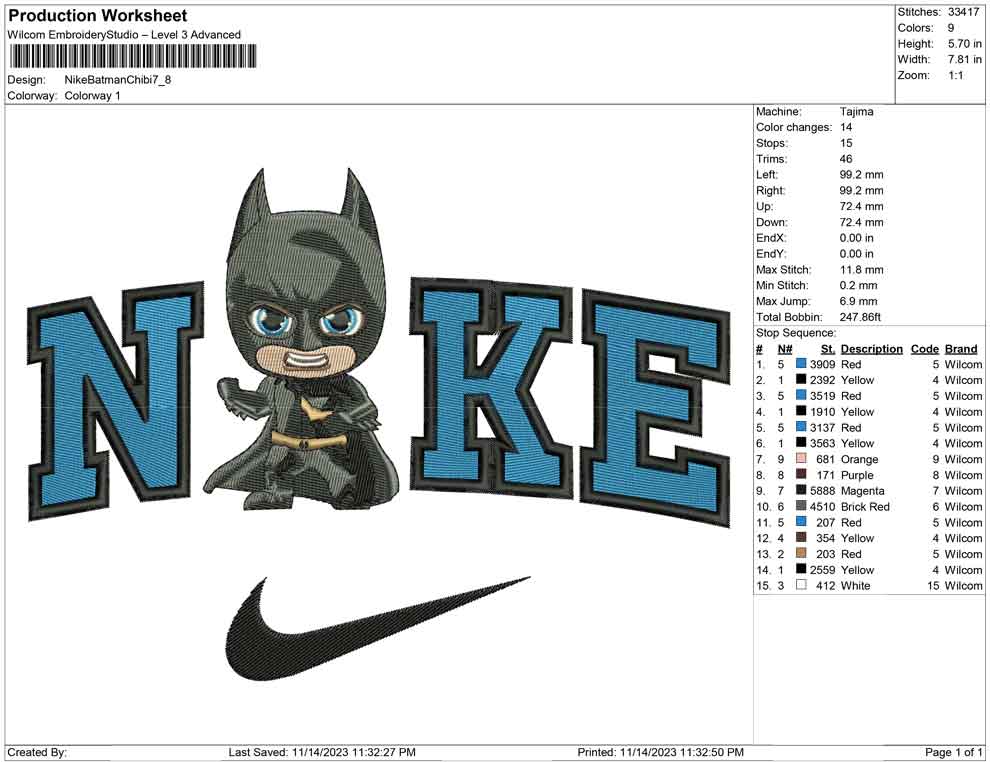This screenshot has width=990, height=762.
Task: Click the blue letter K in the design
Action: click(492, 386)
